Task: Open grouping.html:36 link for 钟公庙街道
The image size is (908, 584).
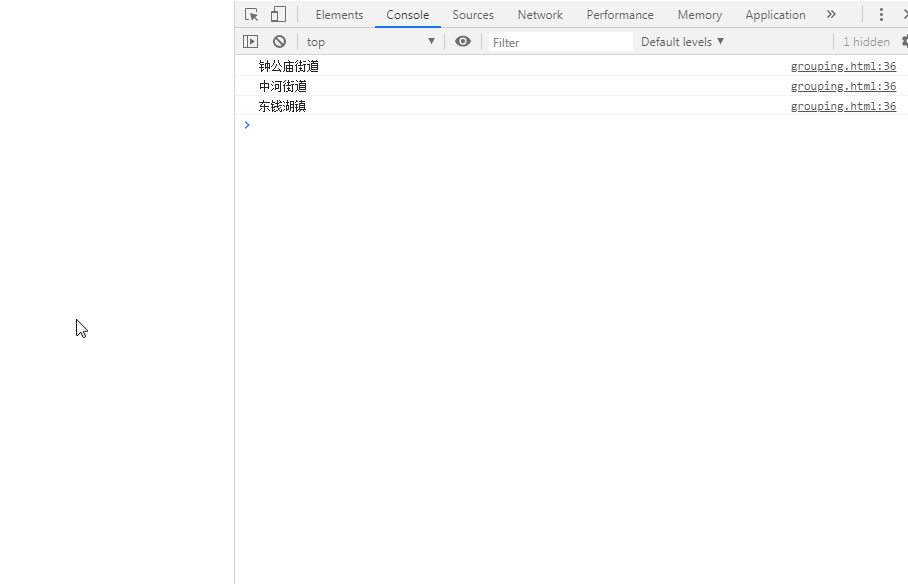Action: 843,66
